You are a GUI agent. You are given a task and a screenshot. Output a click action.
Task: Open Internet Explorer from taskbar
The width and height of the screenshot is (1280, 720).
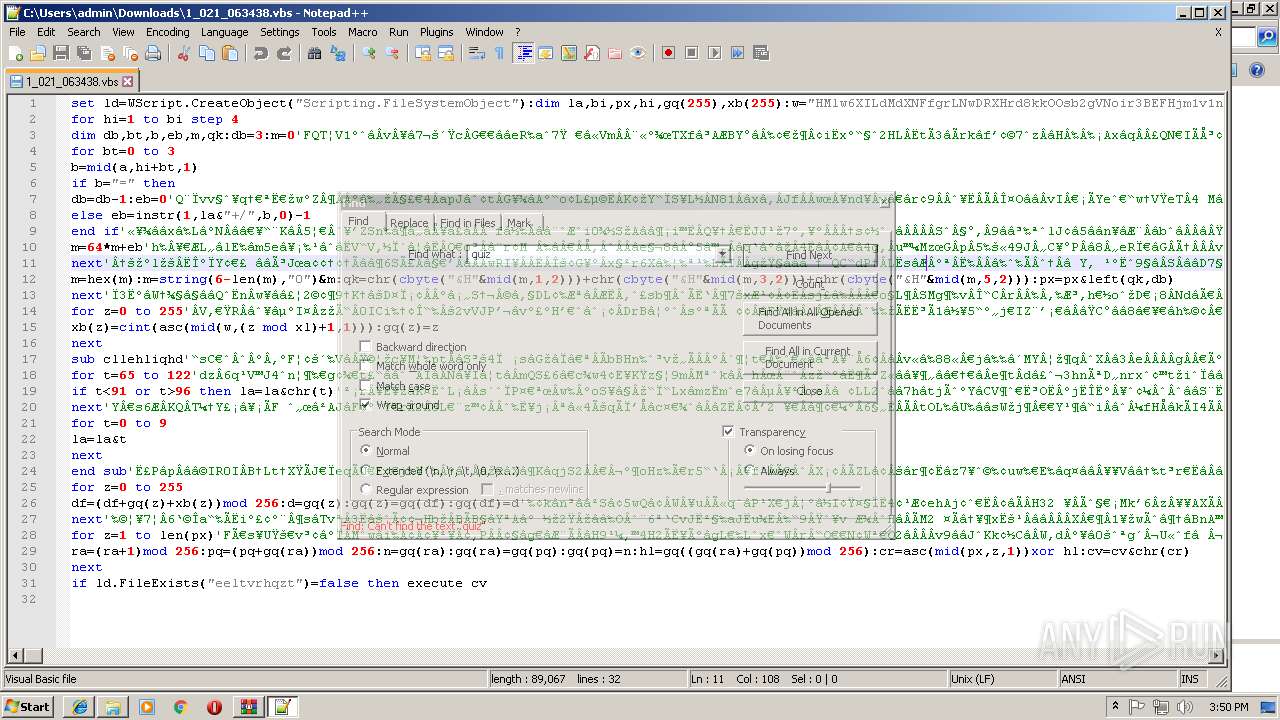click(79, 707)
